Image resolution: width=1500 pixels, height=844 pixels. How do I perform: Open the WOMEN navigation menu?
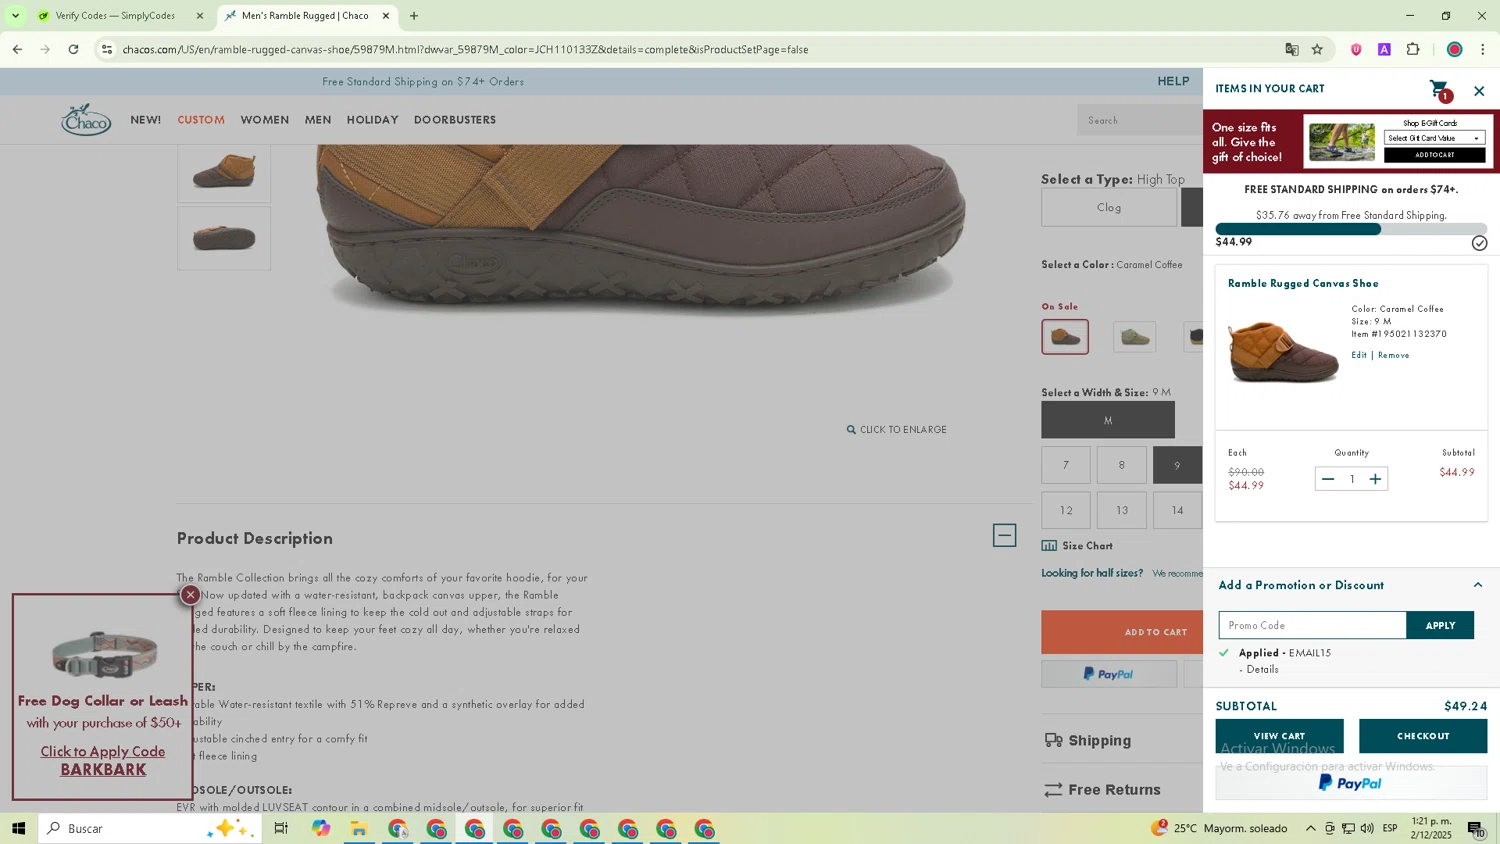pos(265,120)
